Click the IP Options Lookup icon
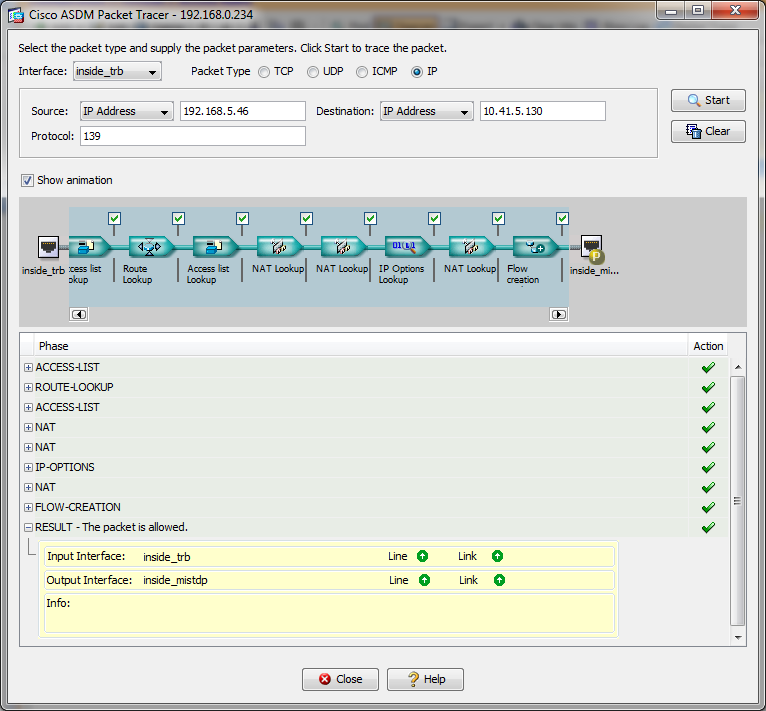Viewport: 766px width, 711px height. click(407, 247)
